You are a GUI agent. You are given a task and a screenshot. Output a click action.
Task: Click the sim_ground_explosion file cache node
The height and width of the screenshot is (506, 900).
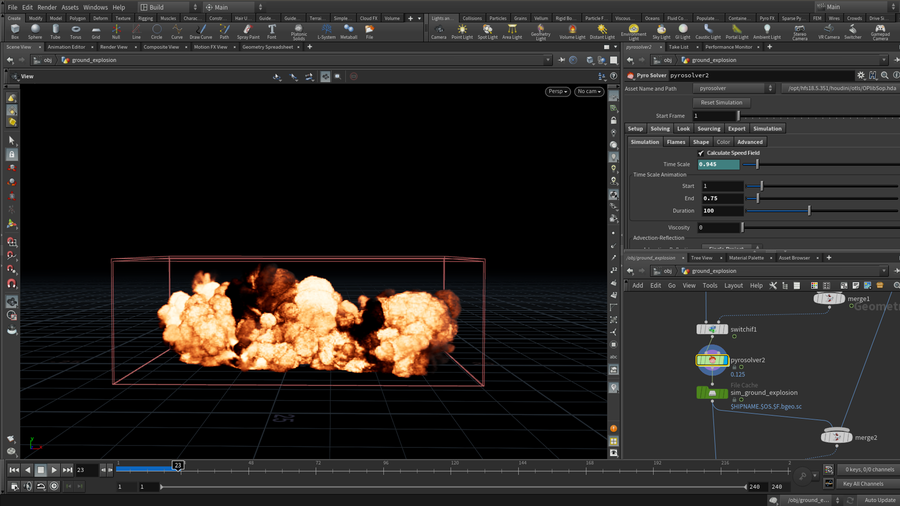coord(712,393)
